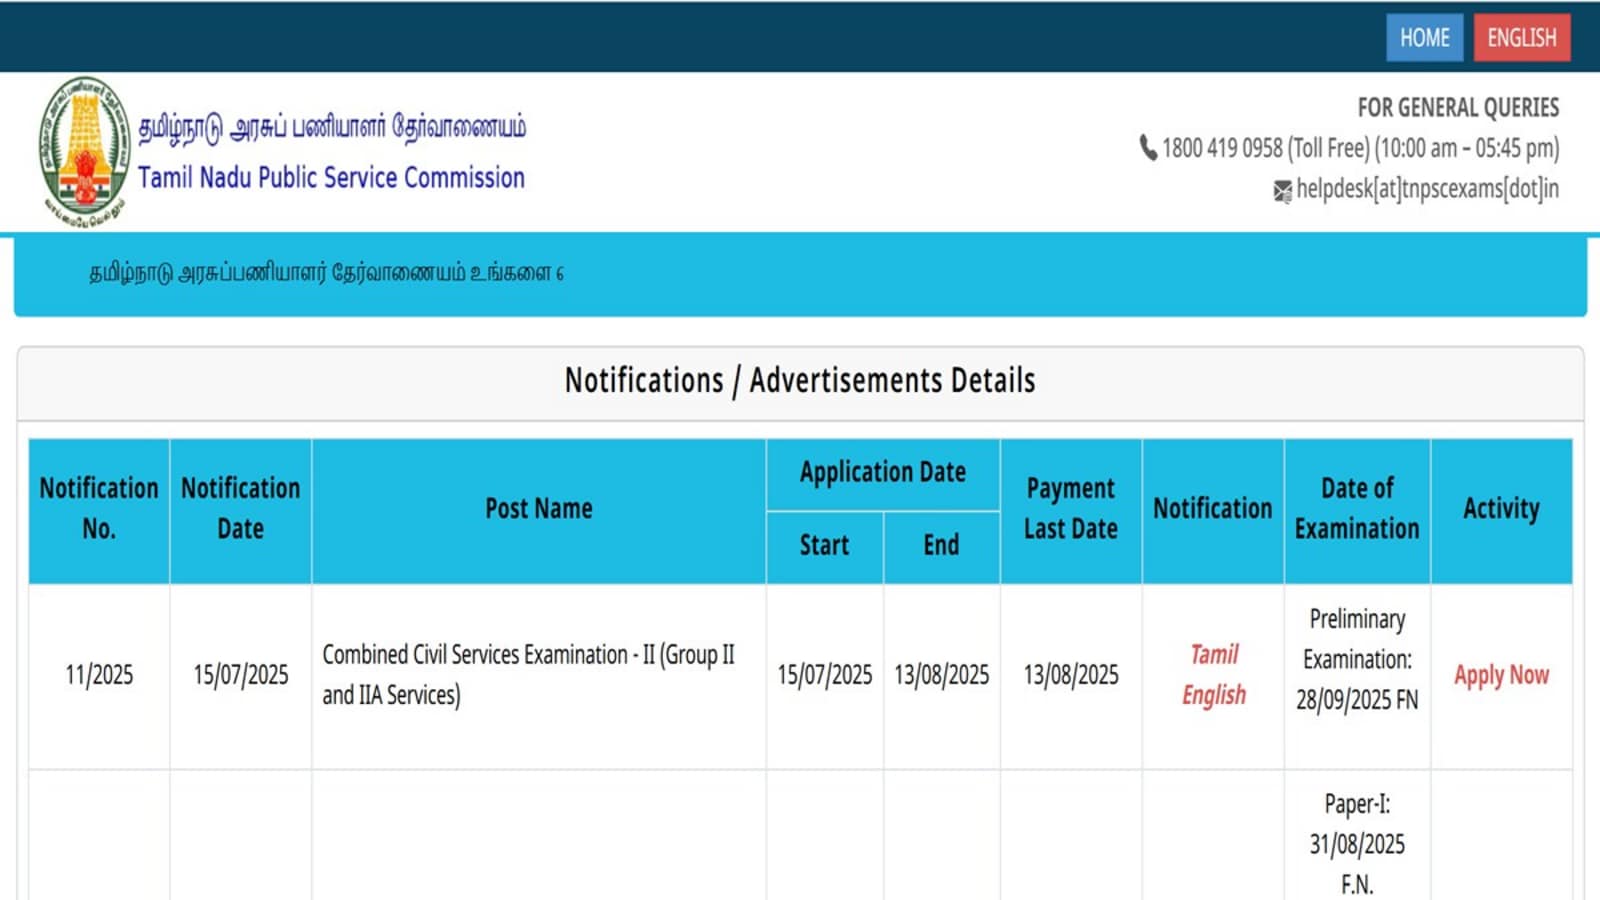Select the Payment Last Date column header
Viewport: 1600px width, 900px height.
(1070, 509)
